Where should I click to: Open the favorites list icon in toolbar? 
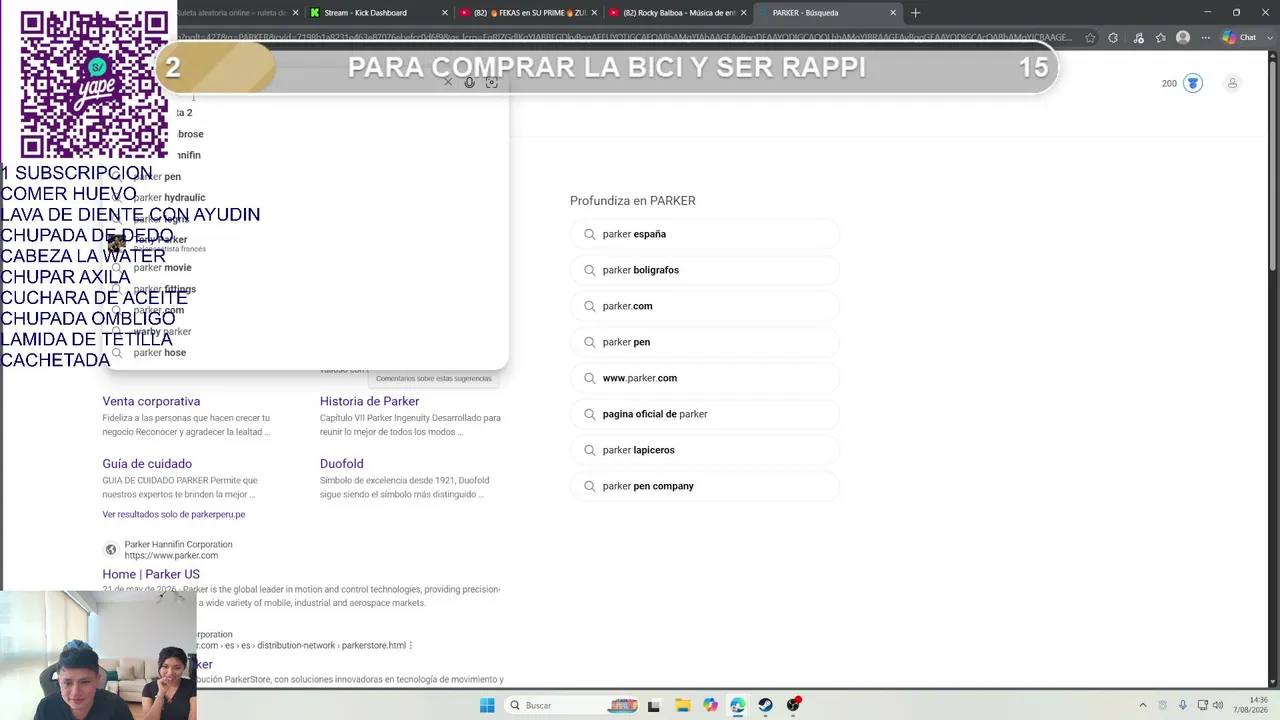click(1161, 38)
